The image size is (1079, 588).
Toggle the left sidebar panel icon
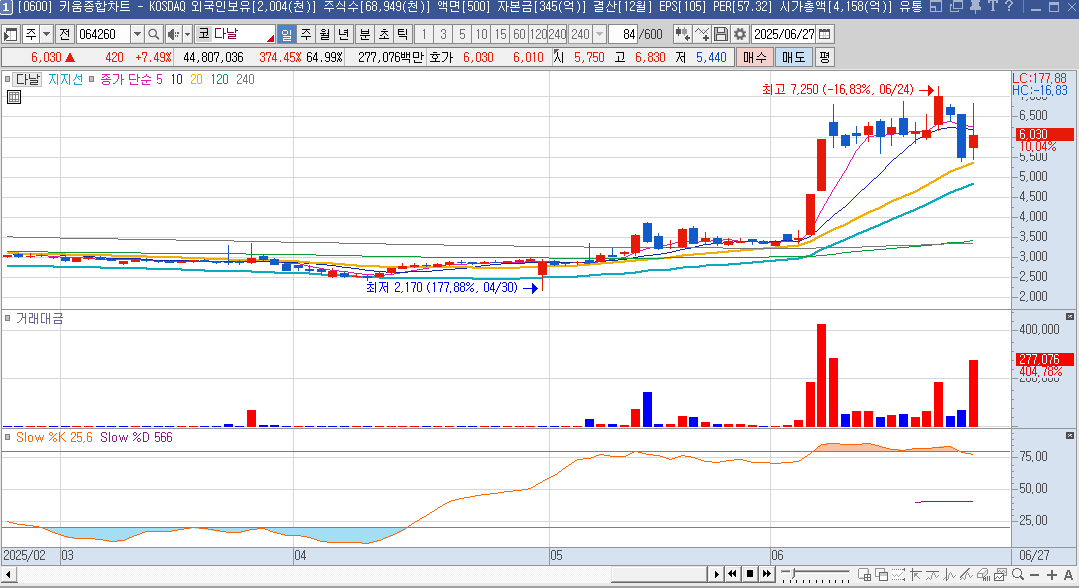(x=11, y=34)
